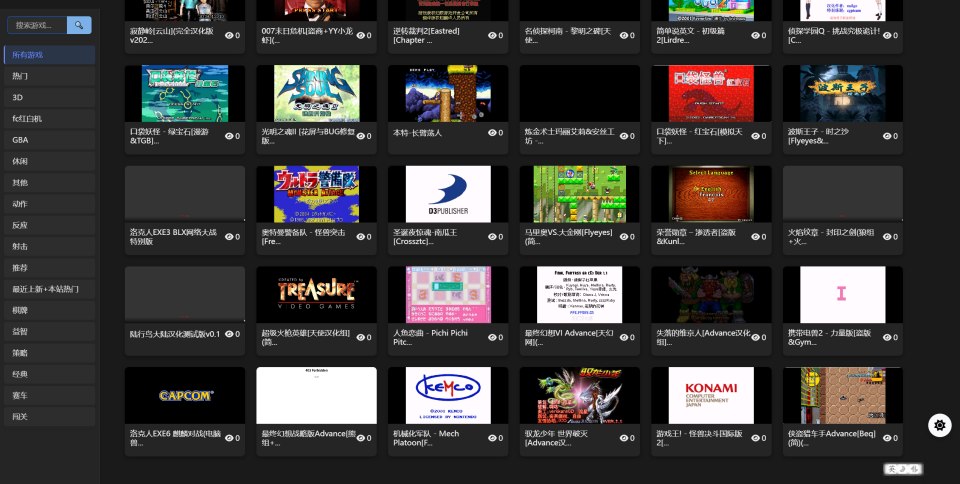This screenshot has width=960, height=484.
Task: Open the 最近上新+本站热门 category
Action: (49, 289)
